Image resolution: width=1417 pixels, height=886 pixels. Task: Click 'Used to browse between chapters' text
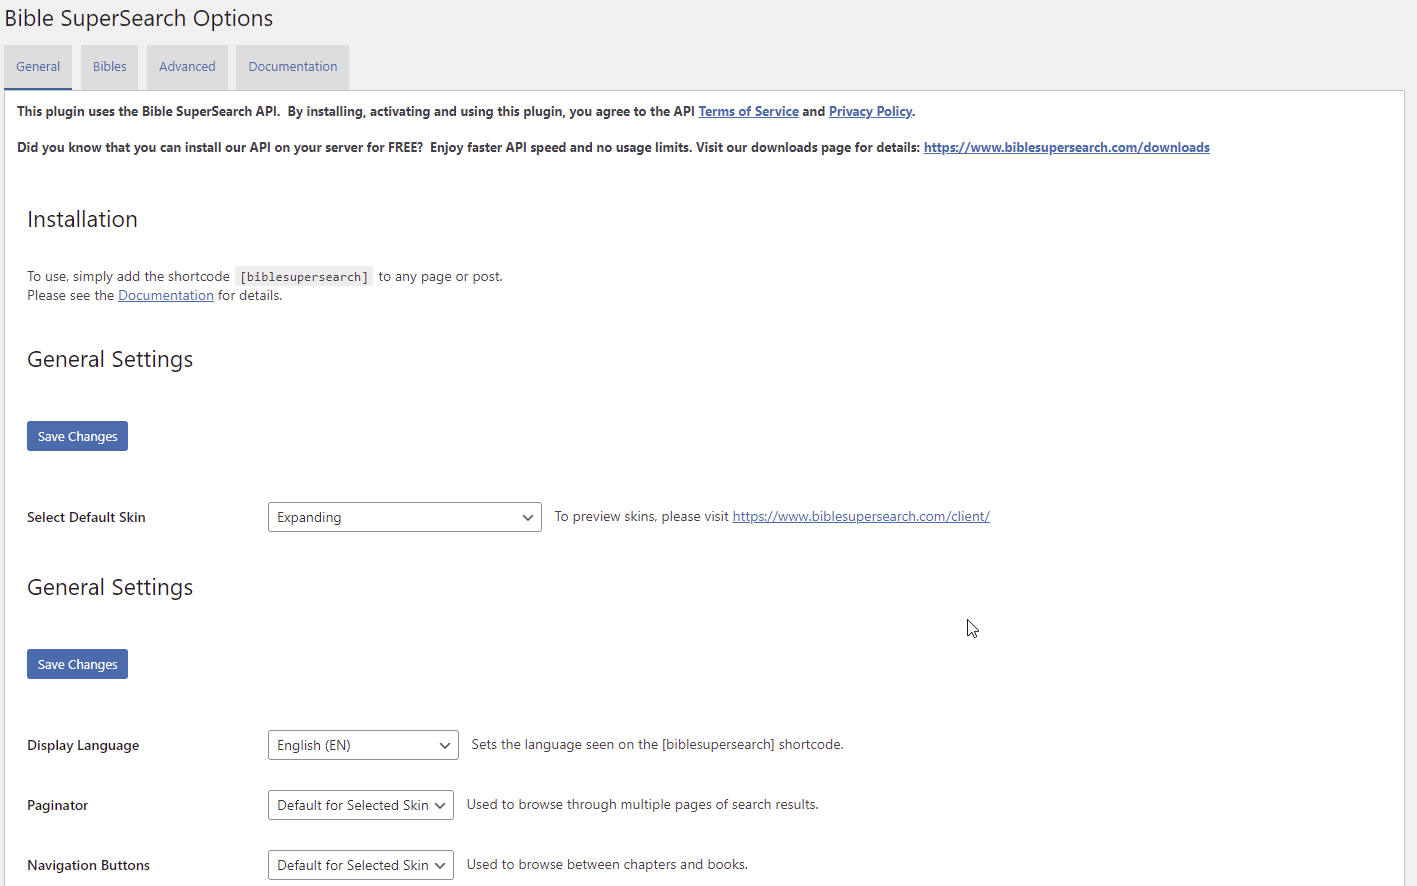pyautogui.click(x=607, y=864)
